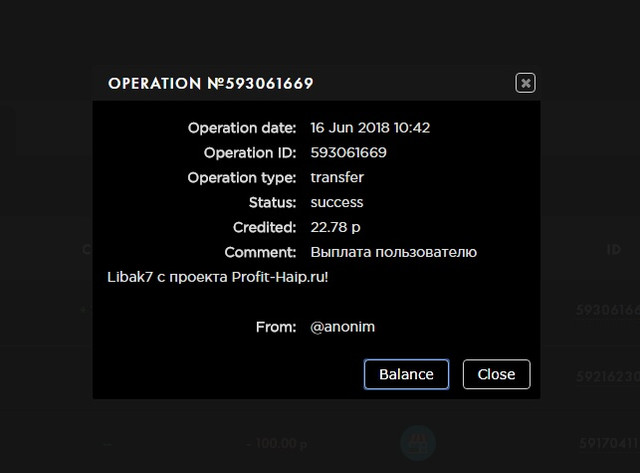Click the Profit-Haip.ru text in the comment
This screenshot has height=473, width=640.
[x=280, y=277]
